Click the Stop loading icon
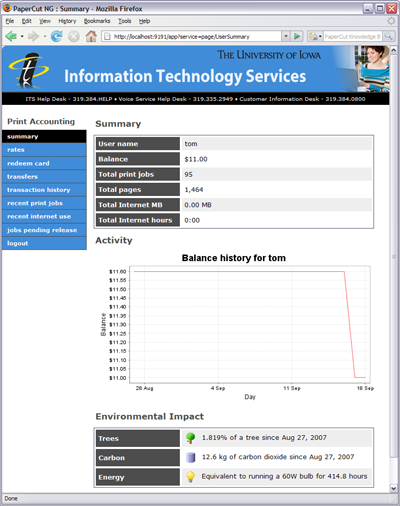400x506 pixels. point(74,36)
